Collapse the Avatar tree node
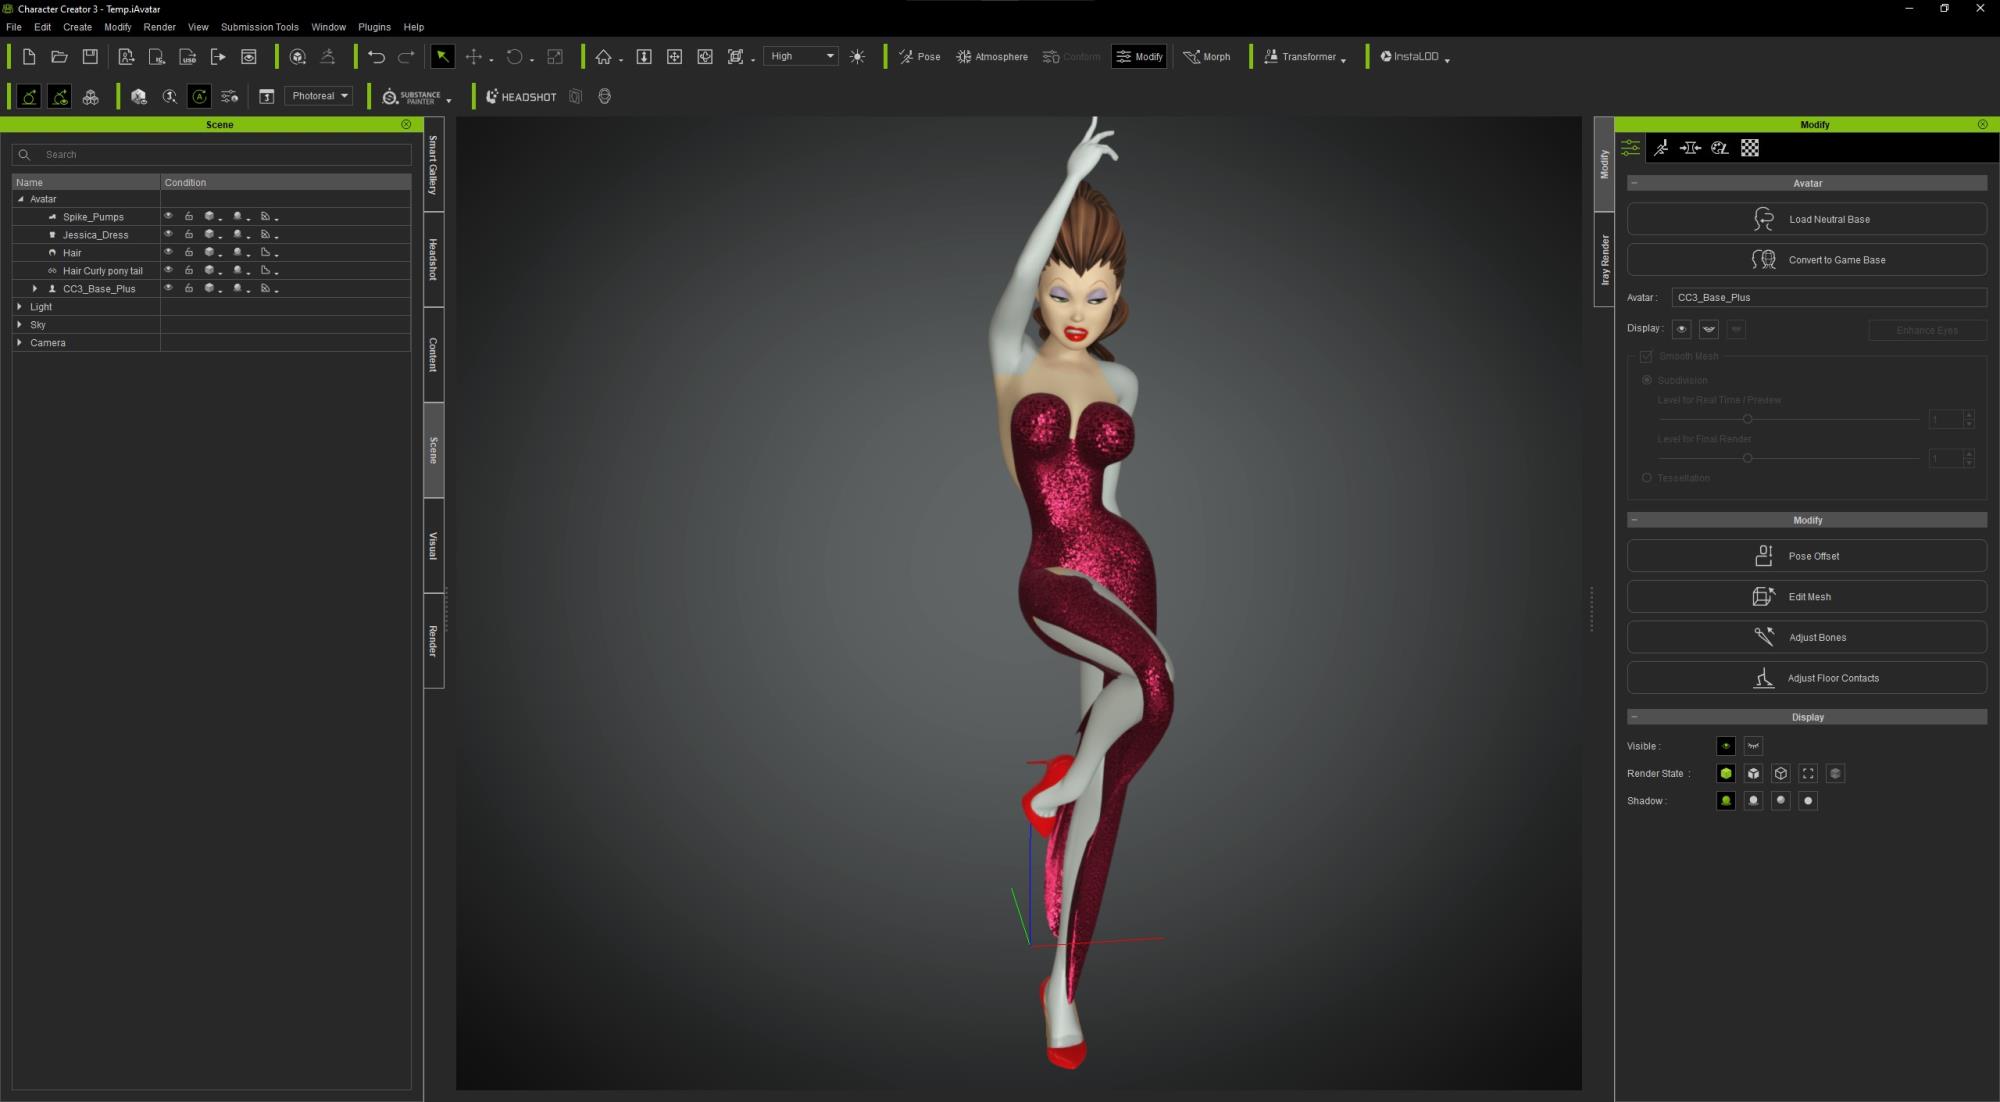 click(20, 199)
